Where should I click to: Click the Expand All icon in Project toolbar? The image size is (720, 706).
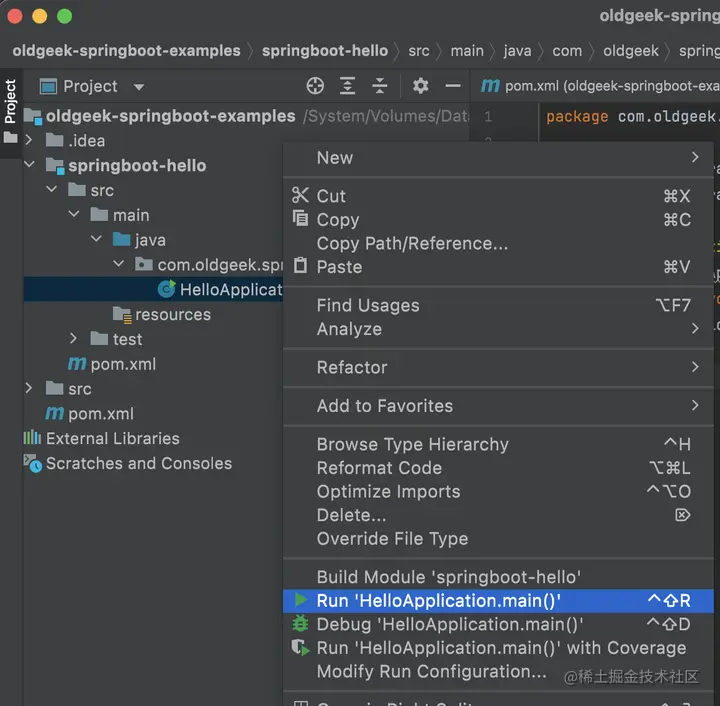[347, 86]
